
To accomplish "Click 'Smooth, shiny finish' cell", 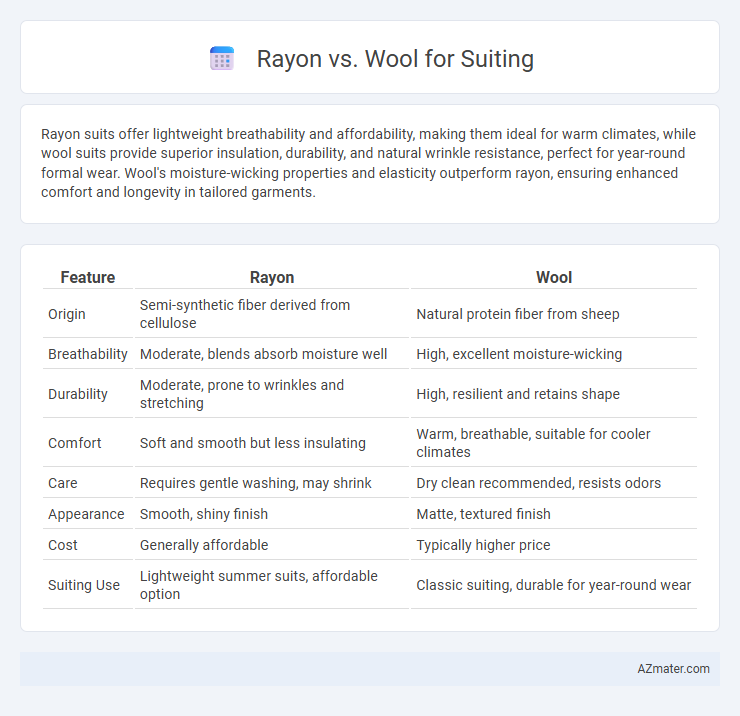I will 272,514.
